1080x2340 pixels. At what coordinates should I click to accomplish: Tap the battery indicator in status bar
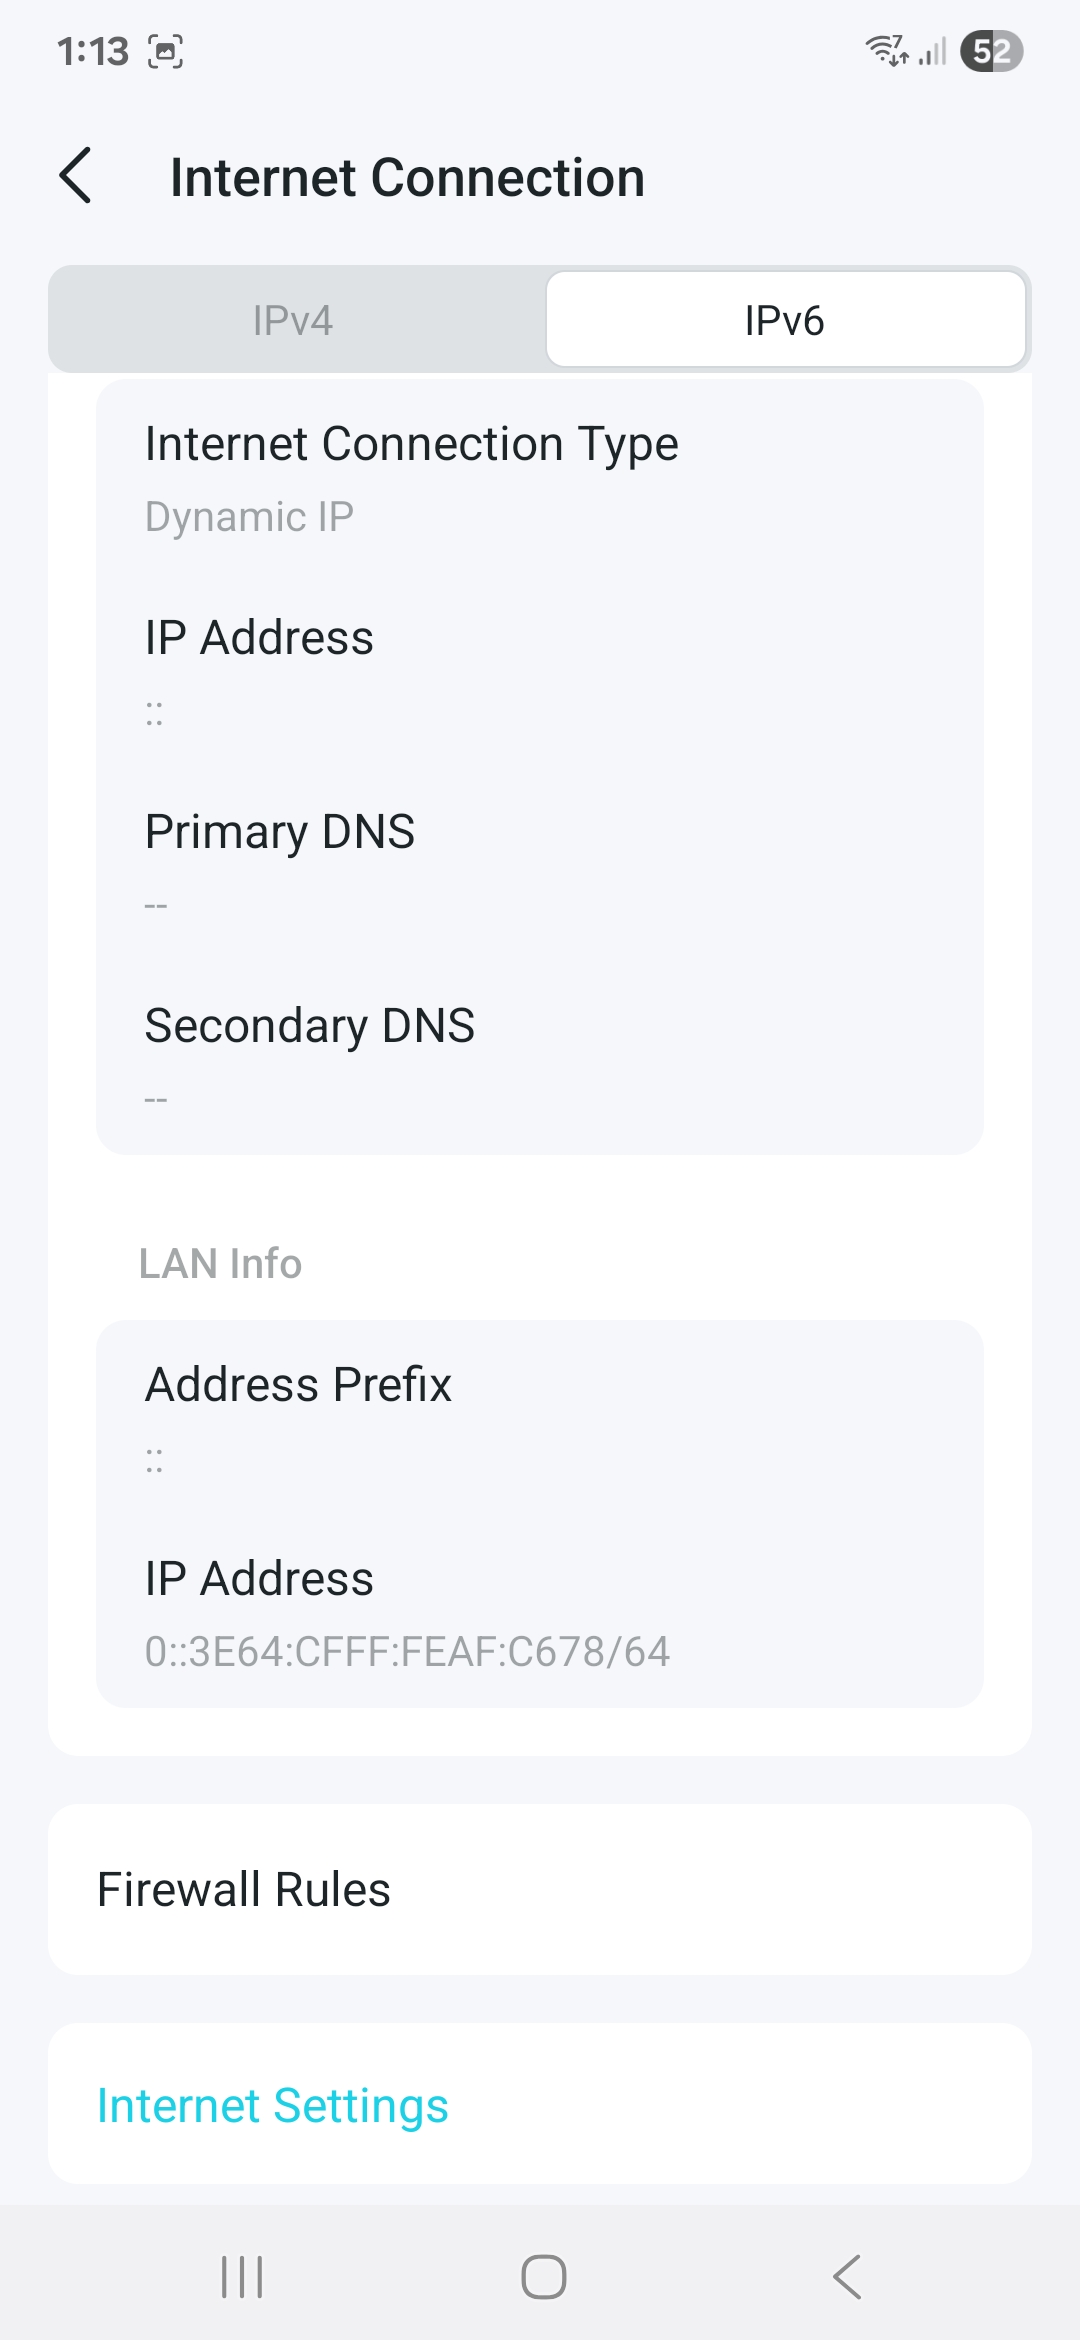coord(991,51)
